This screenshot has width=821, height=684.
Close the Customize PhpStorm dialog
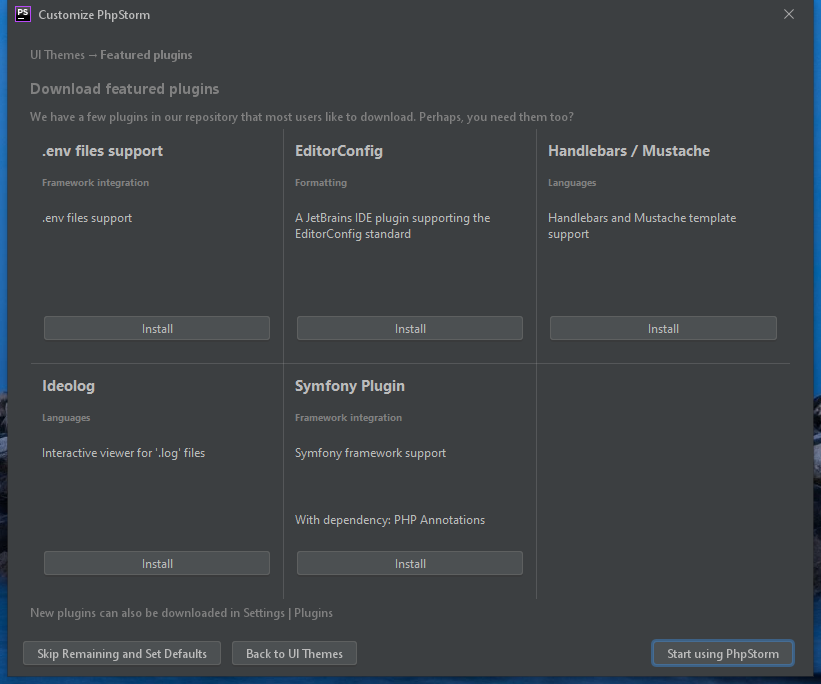click(x=789, y=14)
